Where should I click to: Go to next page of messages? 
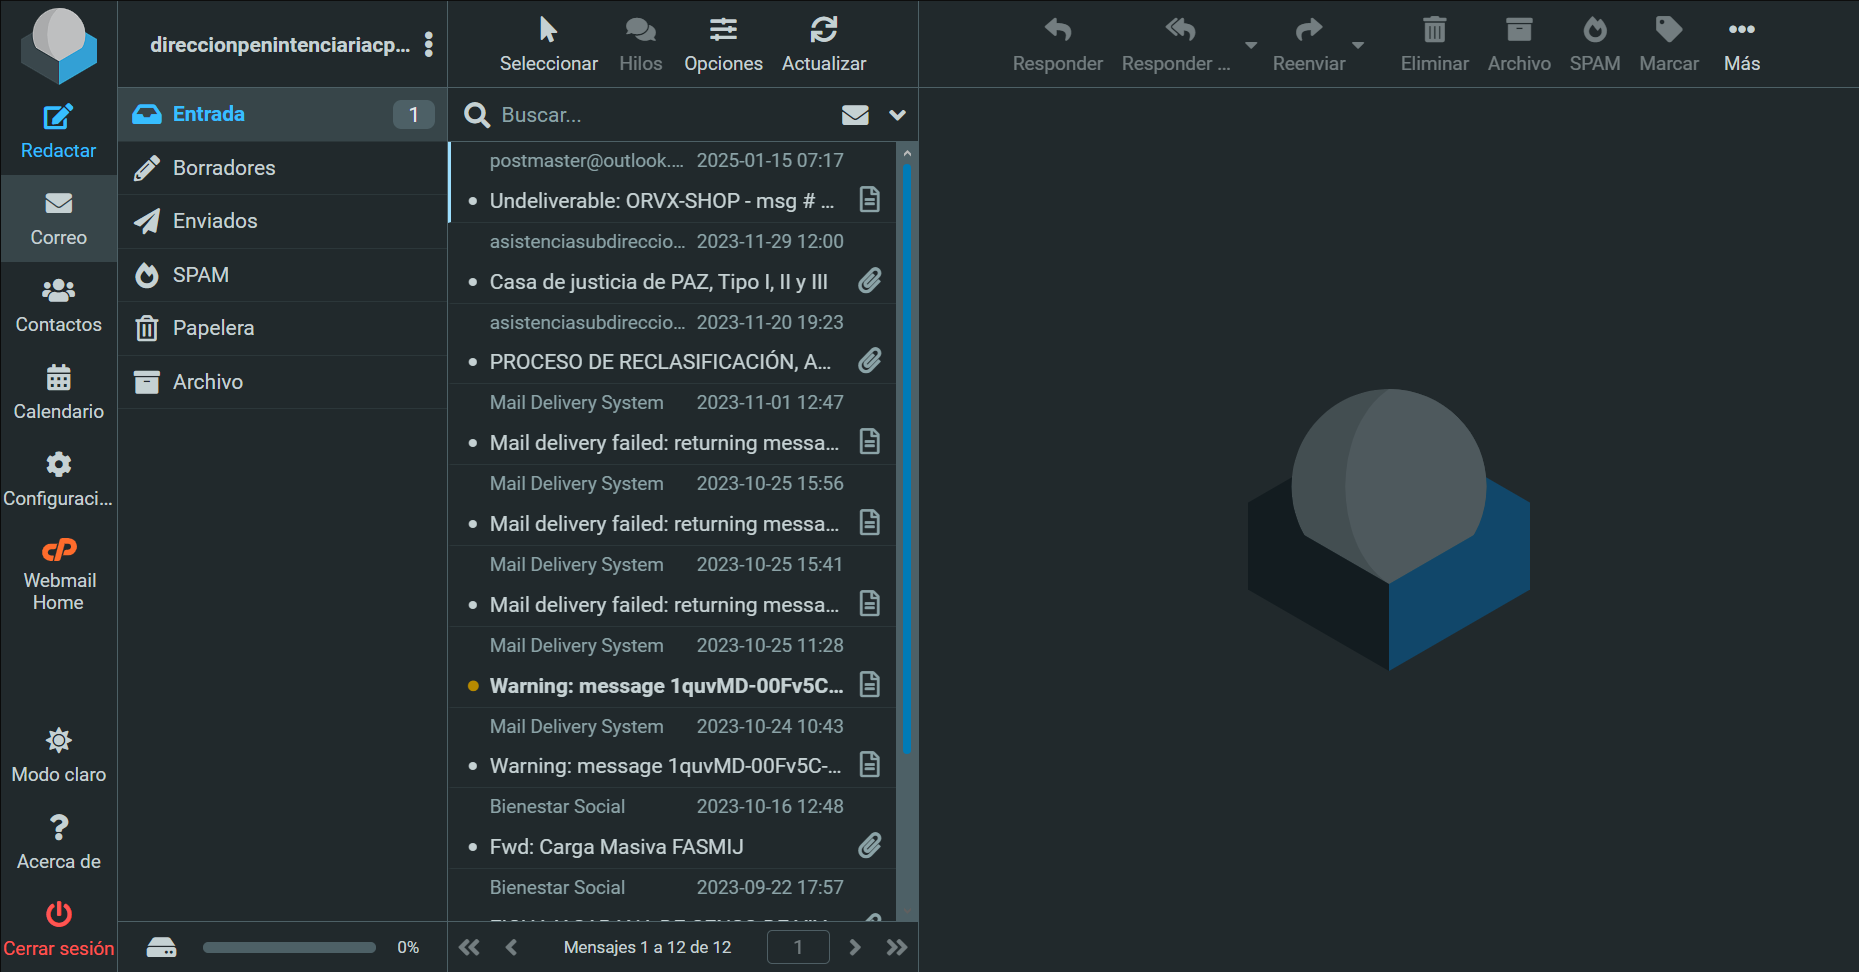854,947
